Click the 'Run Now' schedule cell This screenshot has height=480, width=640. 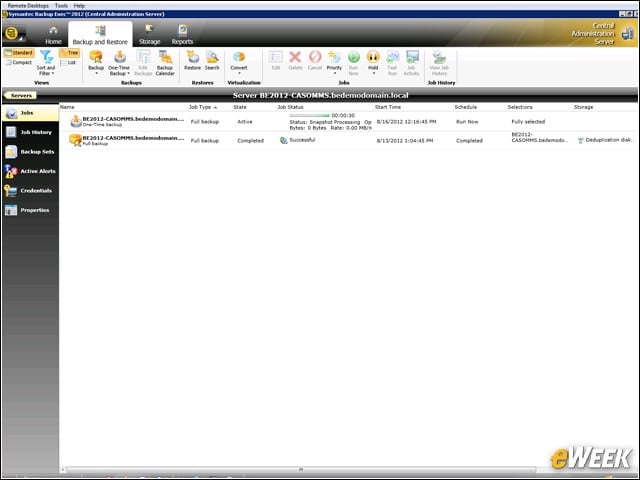pyautogui.click(x=467, y=122)
